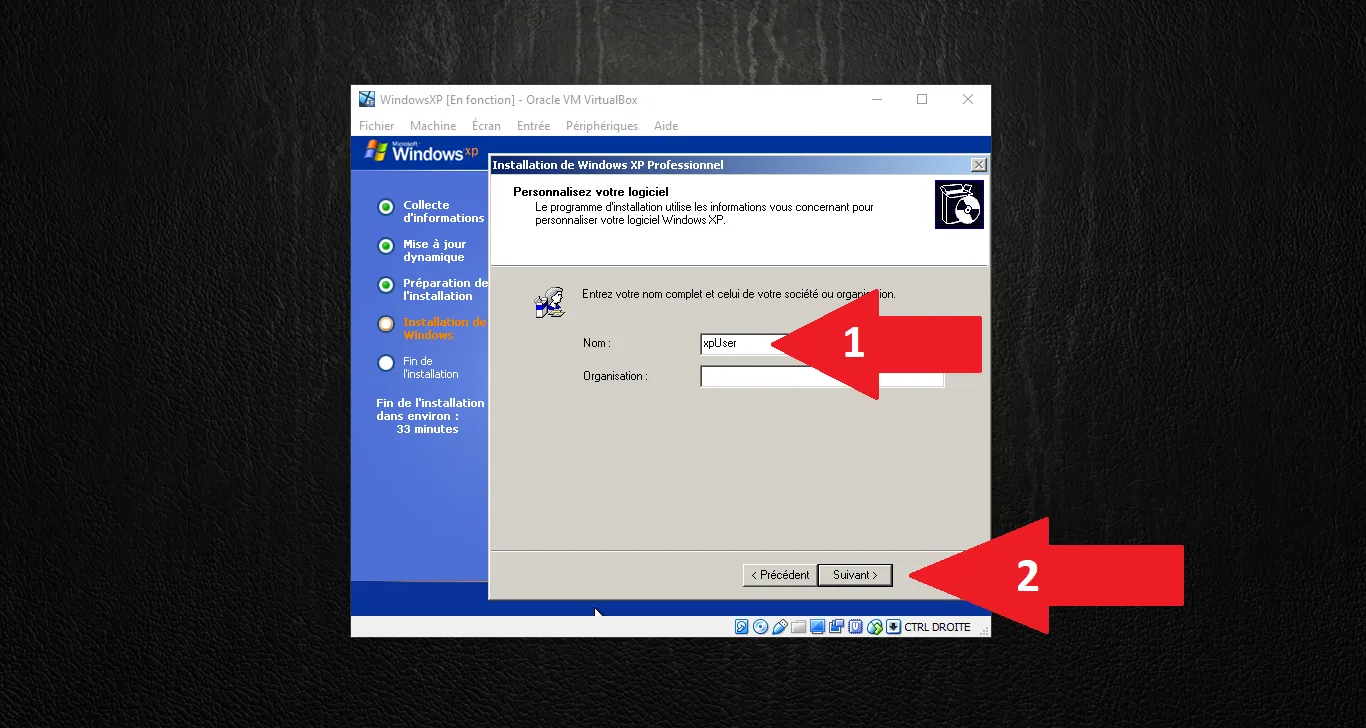Click the USB devices status icon
The width and height of the screenshot is (1366, 728).
[x=779, y=627]
